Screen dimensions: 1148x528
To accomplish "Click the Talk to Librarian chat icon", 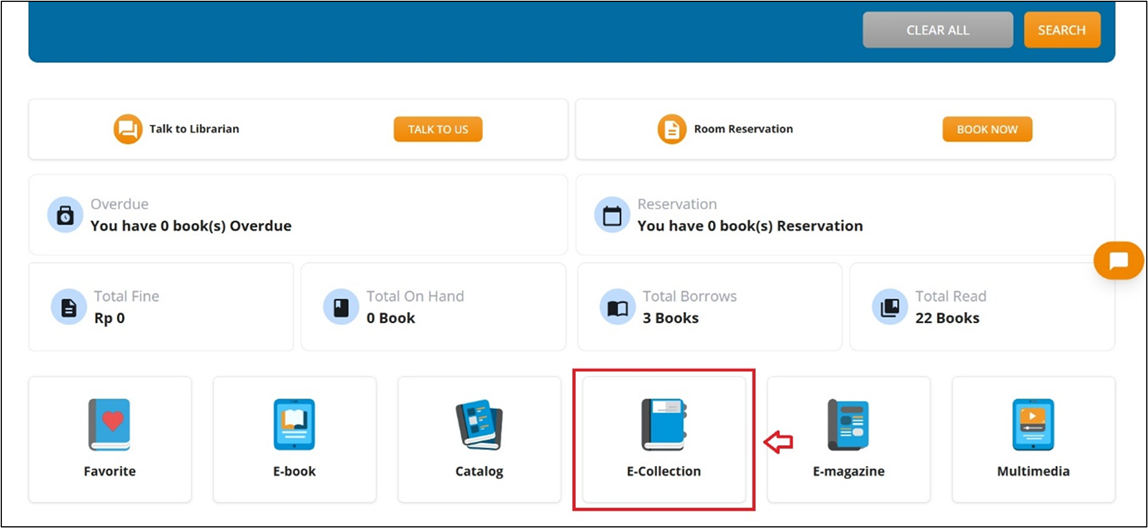I will [x=128, y=129].
